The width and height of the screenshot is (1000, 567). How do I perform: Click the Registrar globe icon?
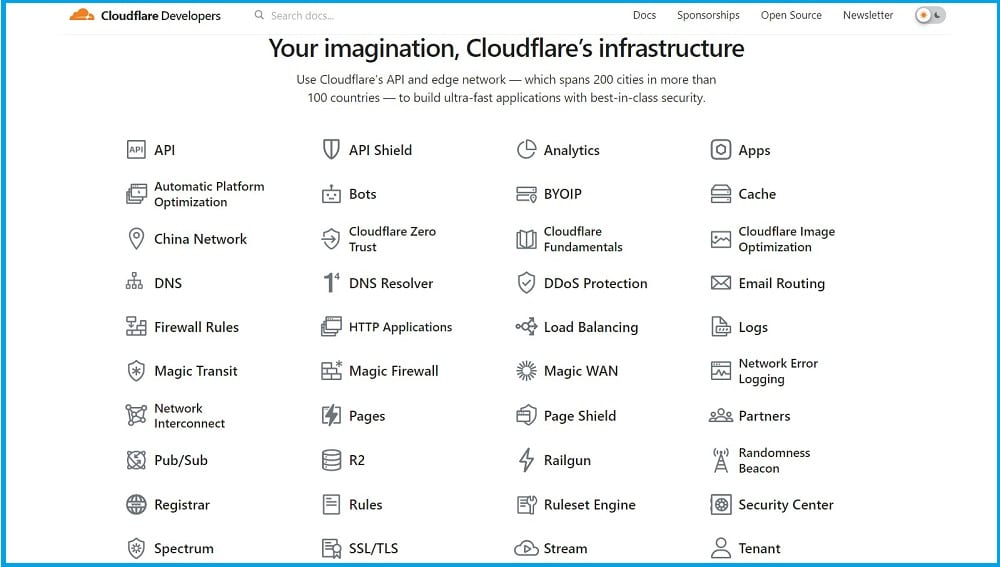click(136, 504)
